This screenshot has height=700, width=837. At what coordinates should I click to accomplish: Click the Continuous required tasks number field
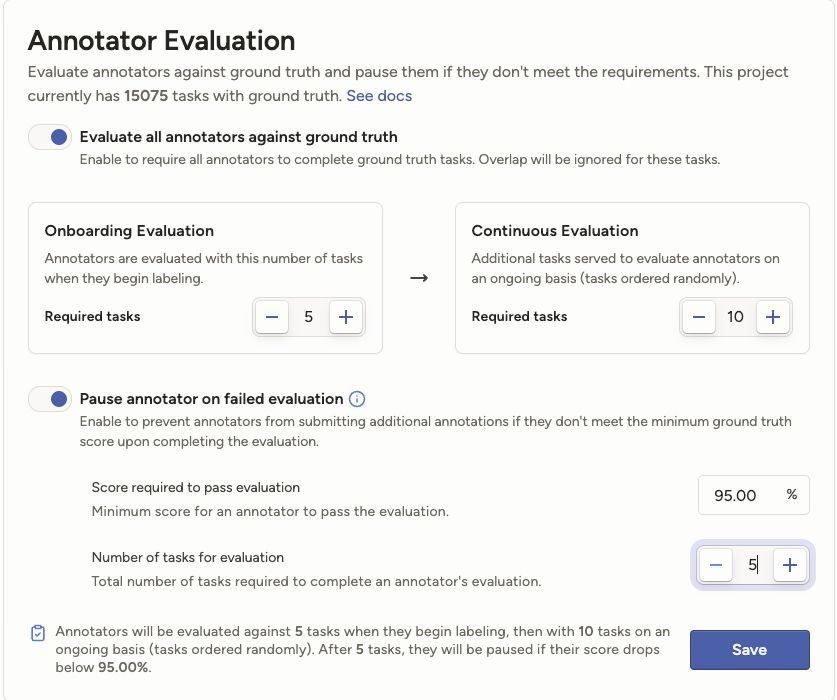point(735,317)
